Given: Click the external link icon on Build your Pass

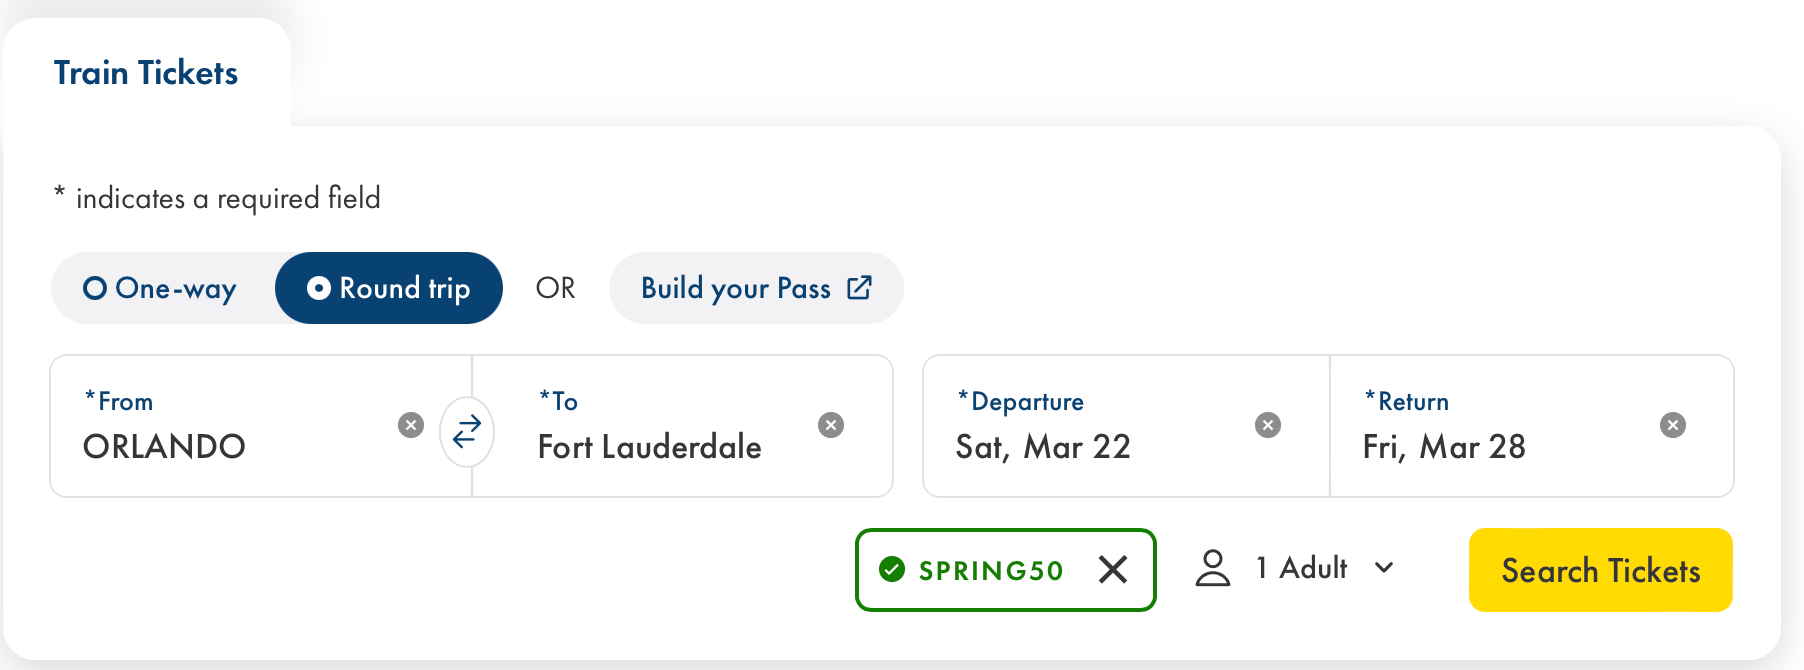Looking at the screenshot, I should [860, 288].
